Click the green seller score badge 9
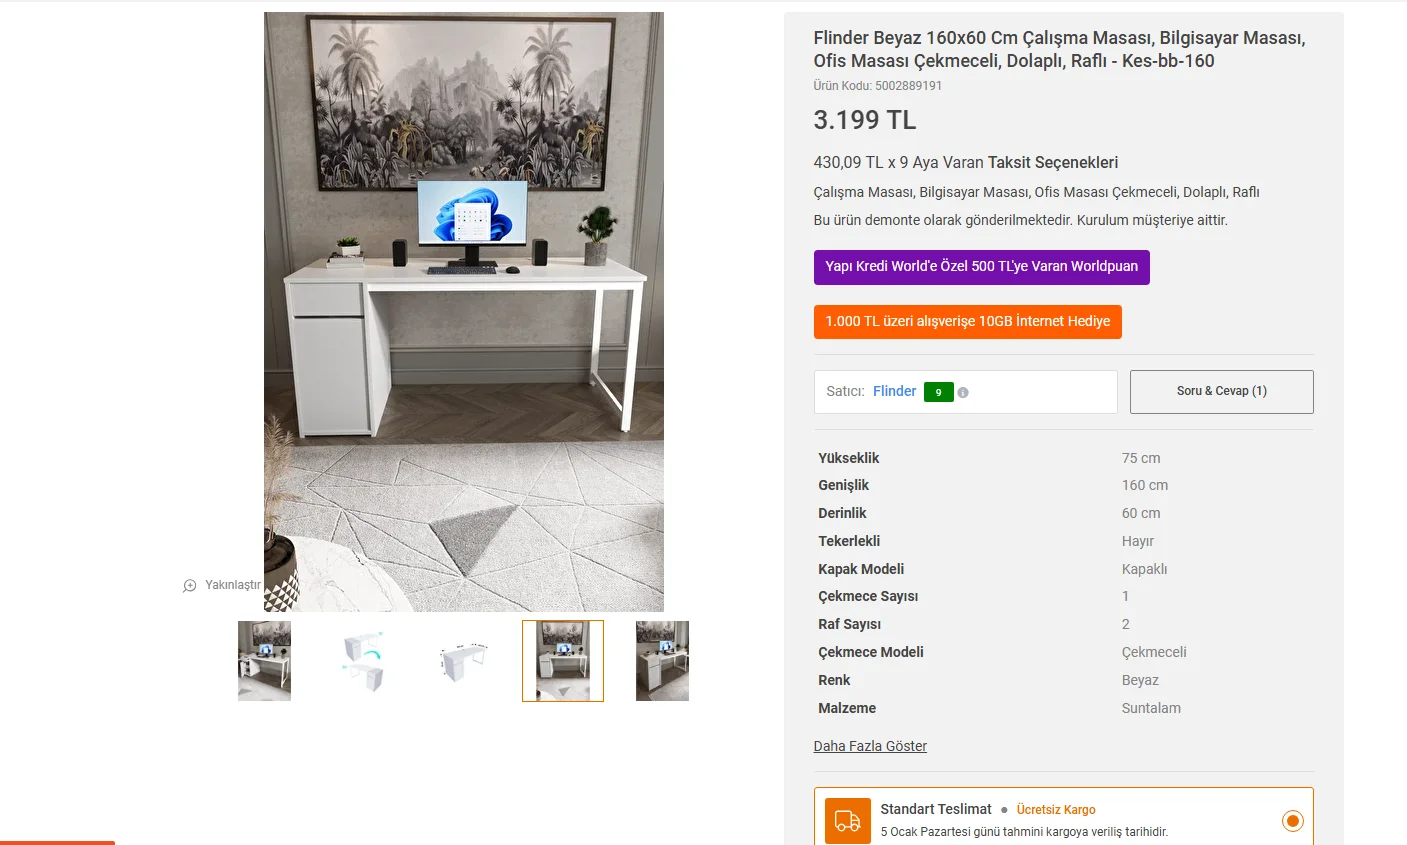 click(x=938, y=392)
